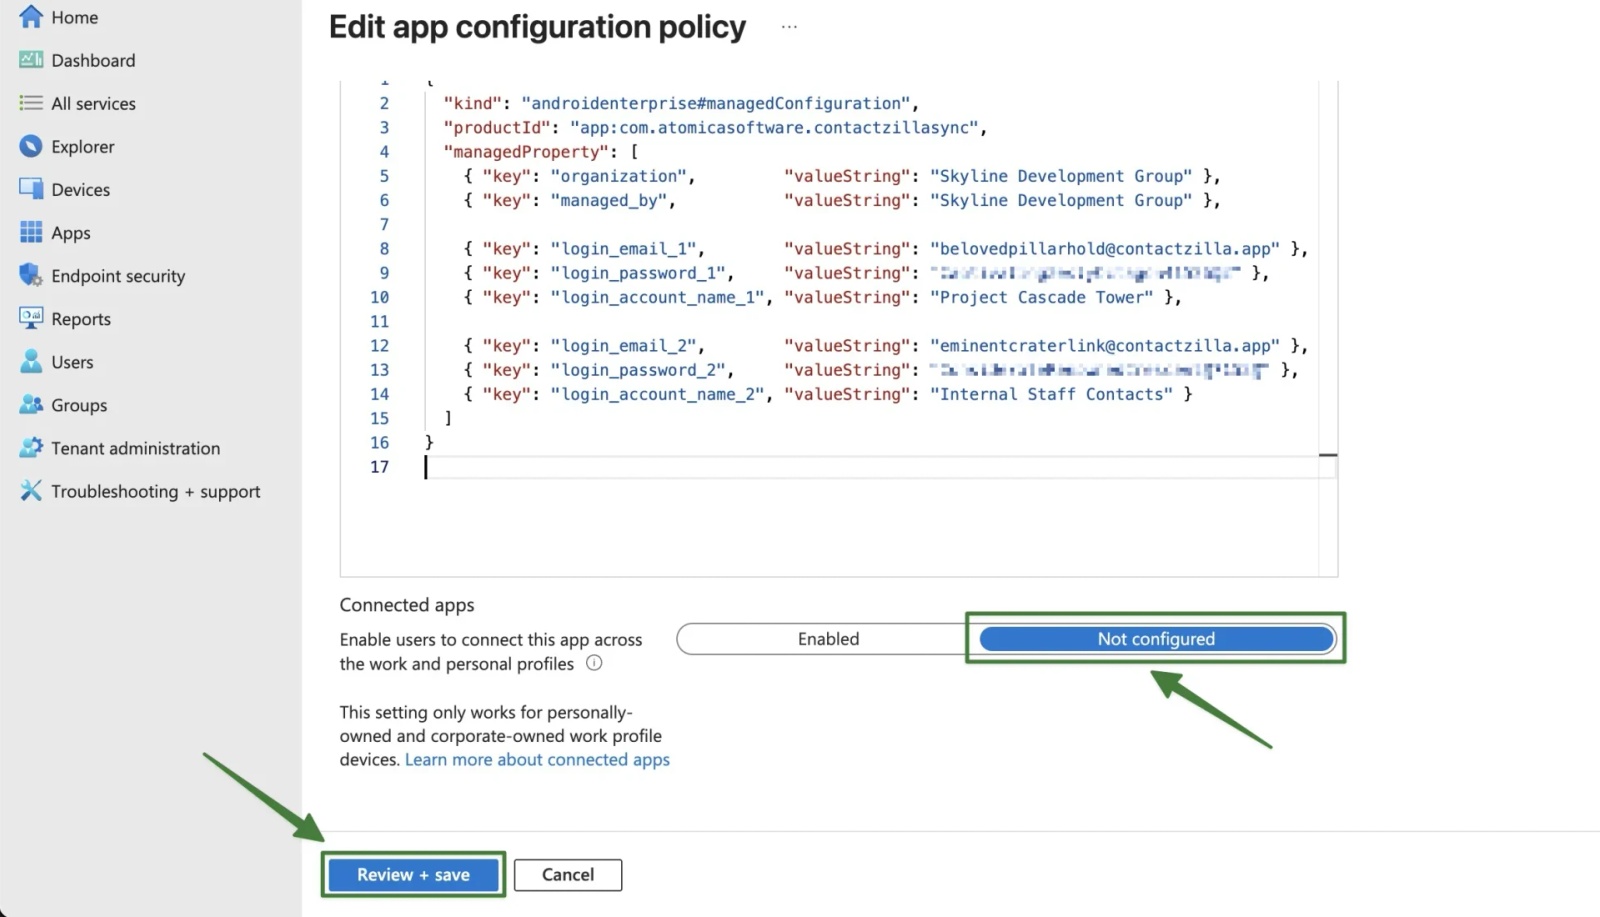Open Reports from the sidebar
1600x917 pixels.
(81, 319)
